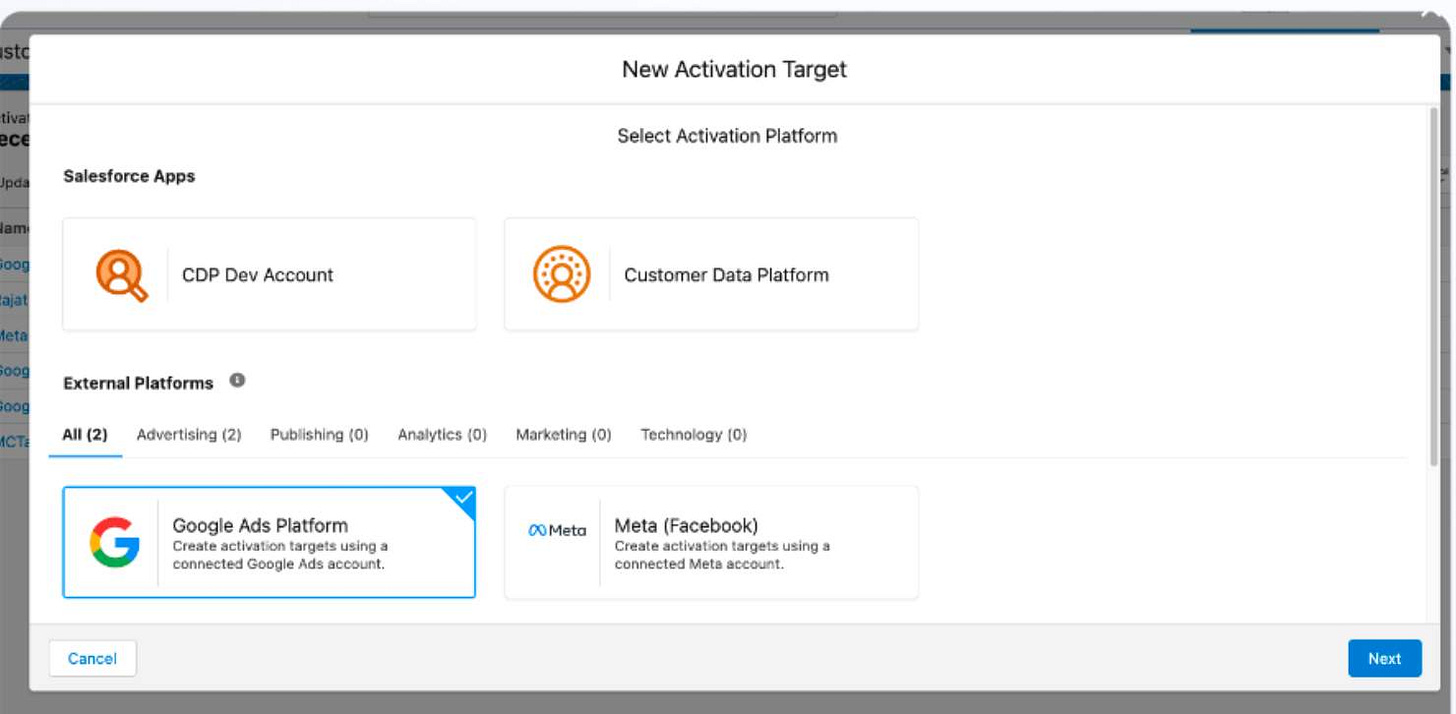Viewport: 1456px width, 714px height.
Task: Cancel the New Activation Target dialog
Action: point(92,658)
